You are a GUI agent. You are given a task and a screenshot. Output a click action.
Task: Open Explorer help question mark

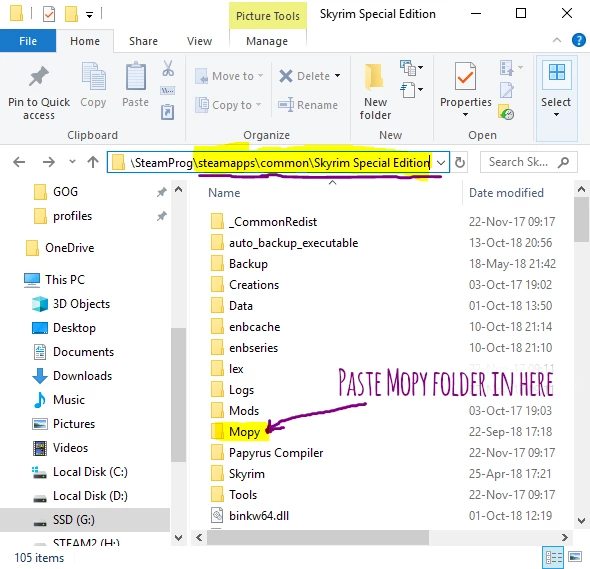tap(578, 40)
